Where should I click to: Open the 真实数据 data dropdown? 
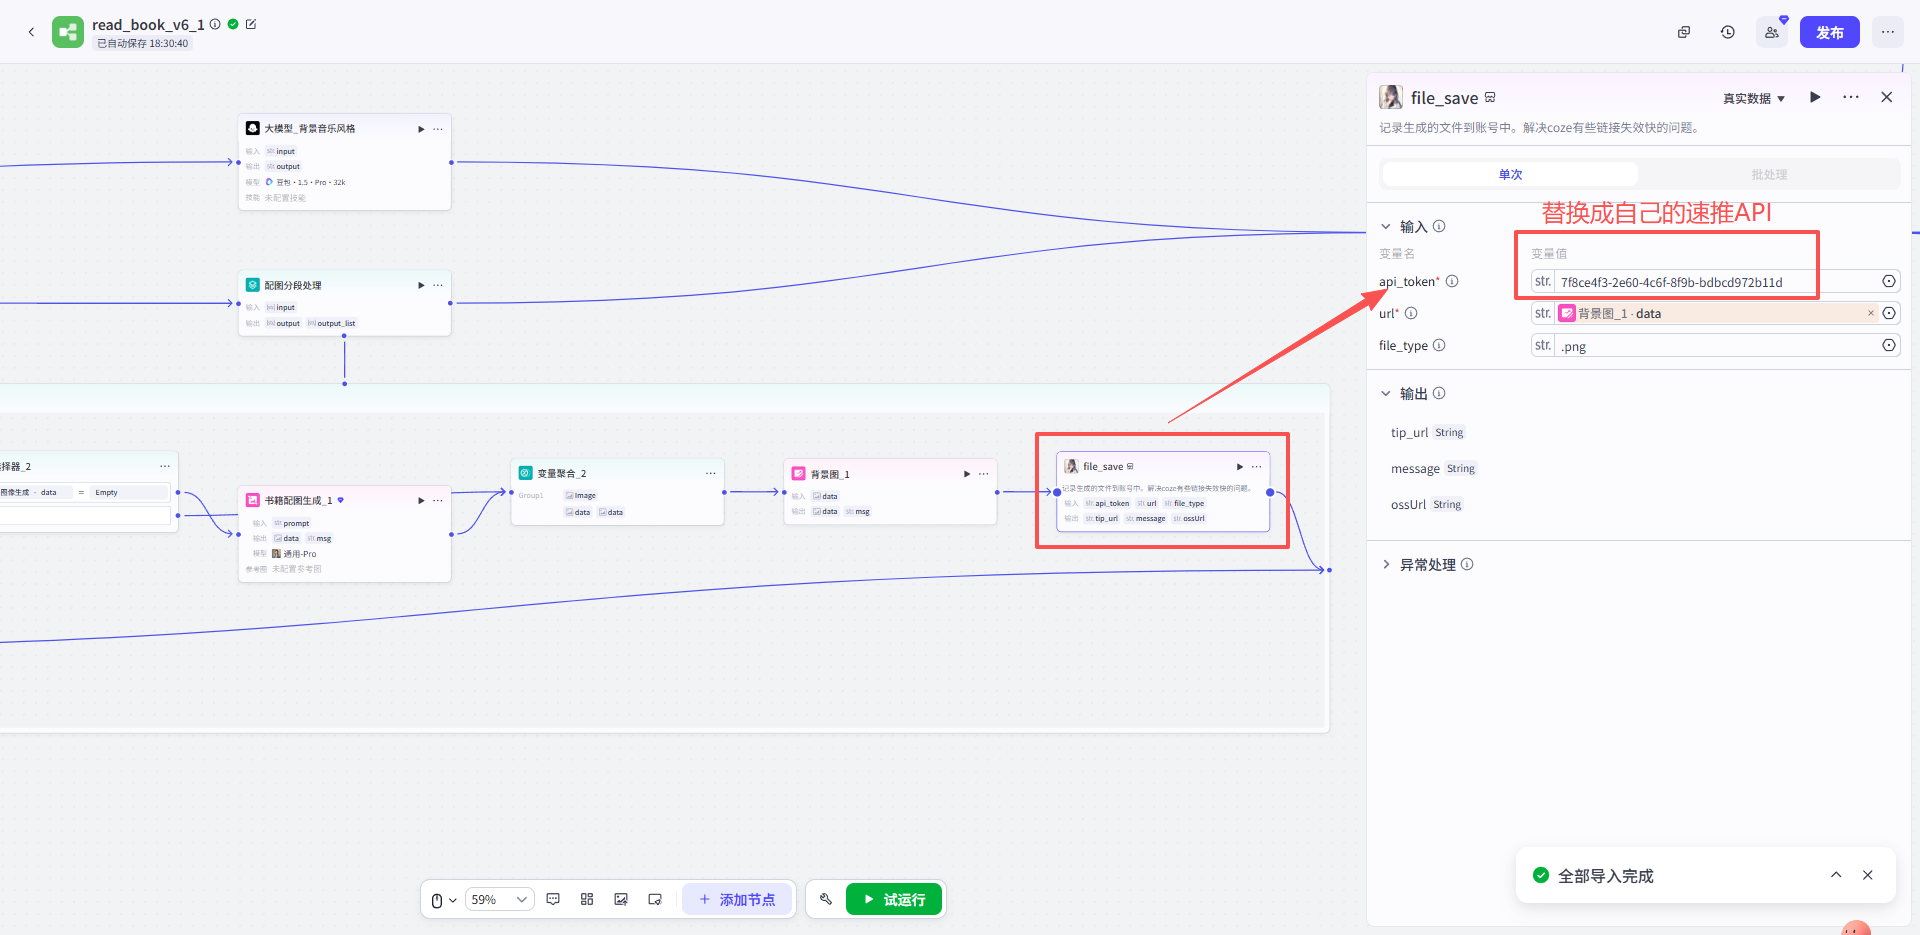click(x=1753, y=98)
